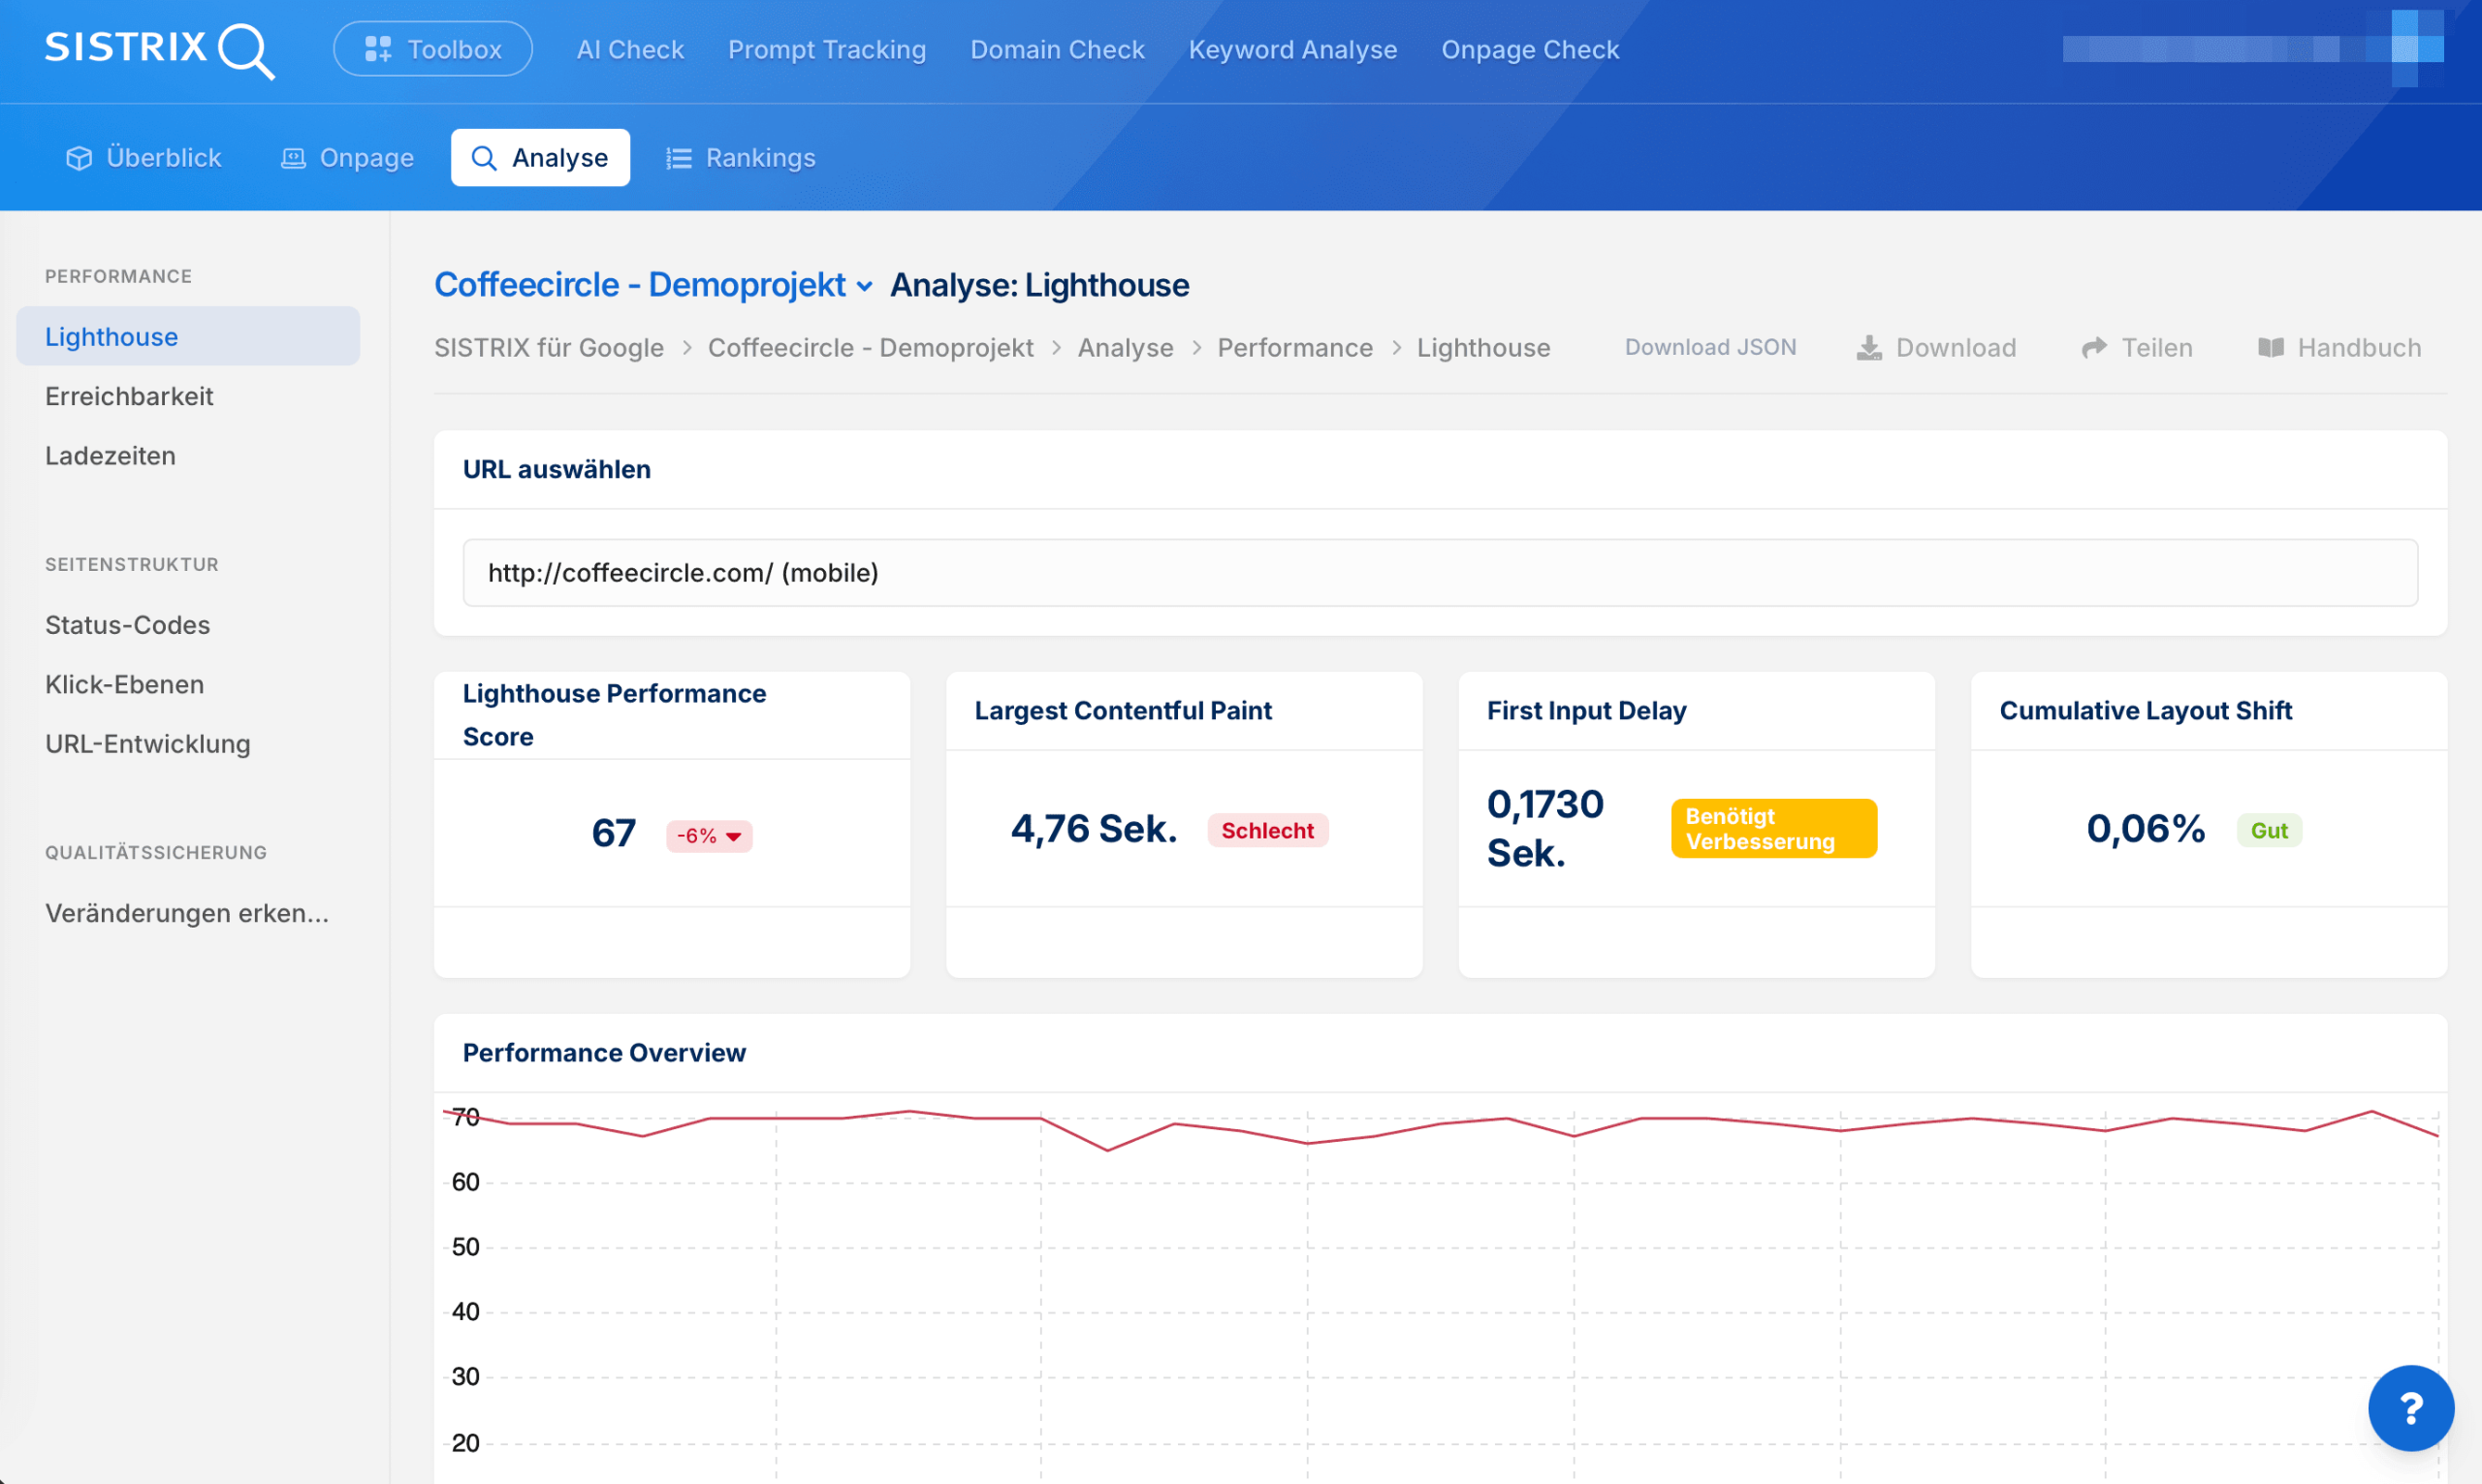Open AI Check in top navigation
Image resolution: width=2482 pixels, height=1484 pixels.
[630, 49]
